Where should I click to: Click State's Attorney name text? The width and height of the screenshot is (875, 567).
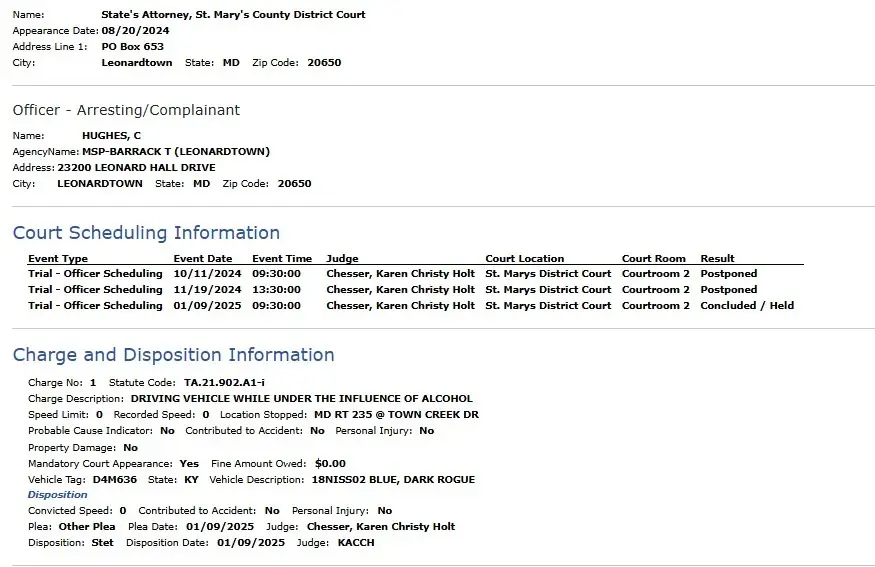(233, 15)
